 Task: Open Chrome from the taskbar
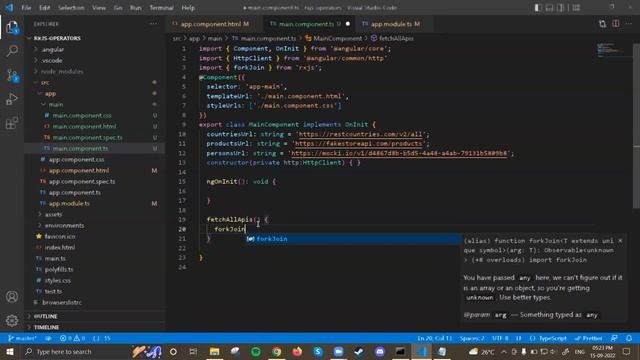pos(276,351)
